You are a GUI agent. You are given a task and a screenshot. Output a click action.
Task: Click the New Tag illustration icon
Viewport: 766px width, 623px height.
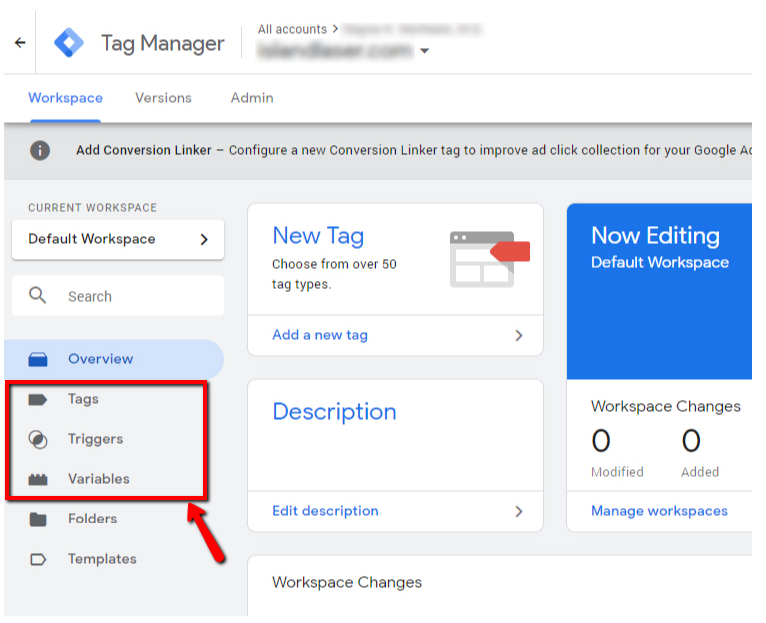(489, 259)
